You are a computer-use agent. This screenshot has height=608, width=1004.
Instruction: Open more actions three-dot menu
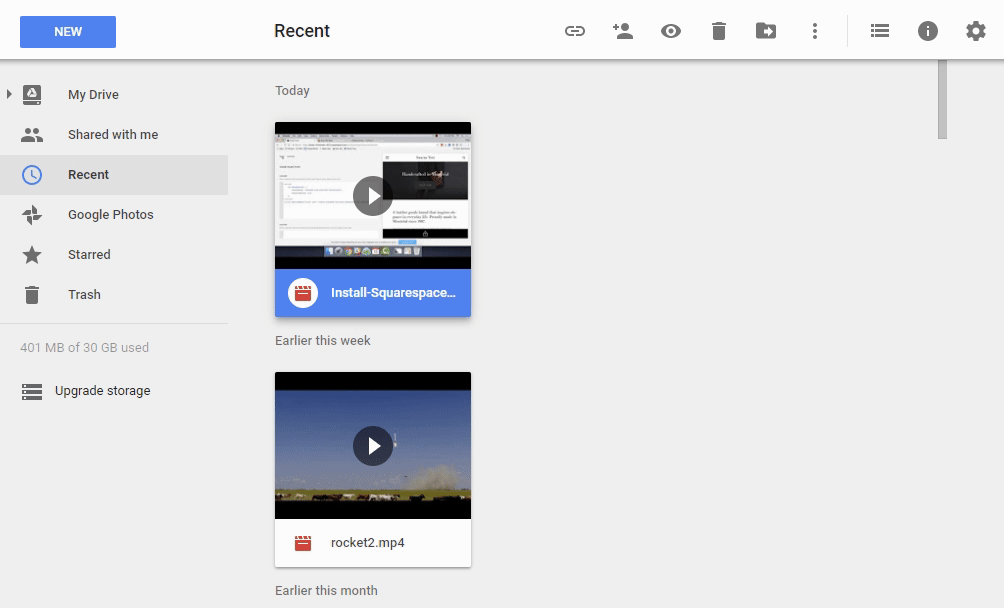[814, 31]
